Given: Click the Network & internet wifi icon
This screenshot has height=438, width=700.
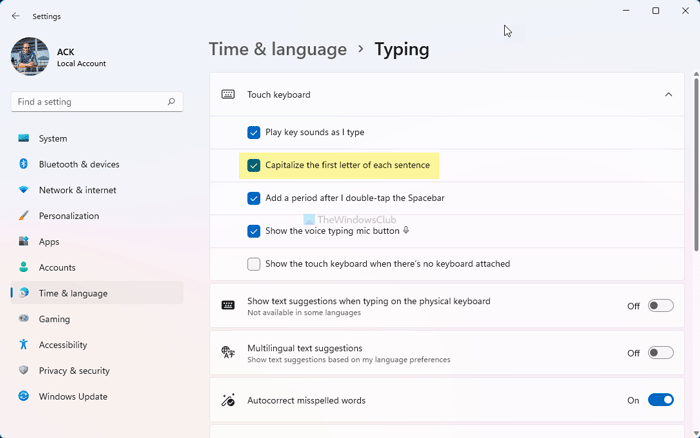Looking at the screenshot, I should 23,190.
